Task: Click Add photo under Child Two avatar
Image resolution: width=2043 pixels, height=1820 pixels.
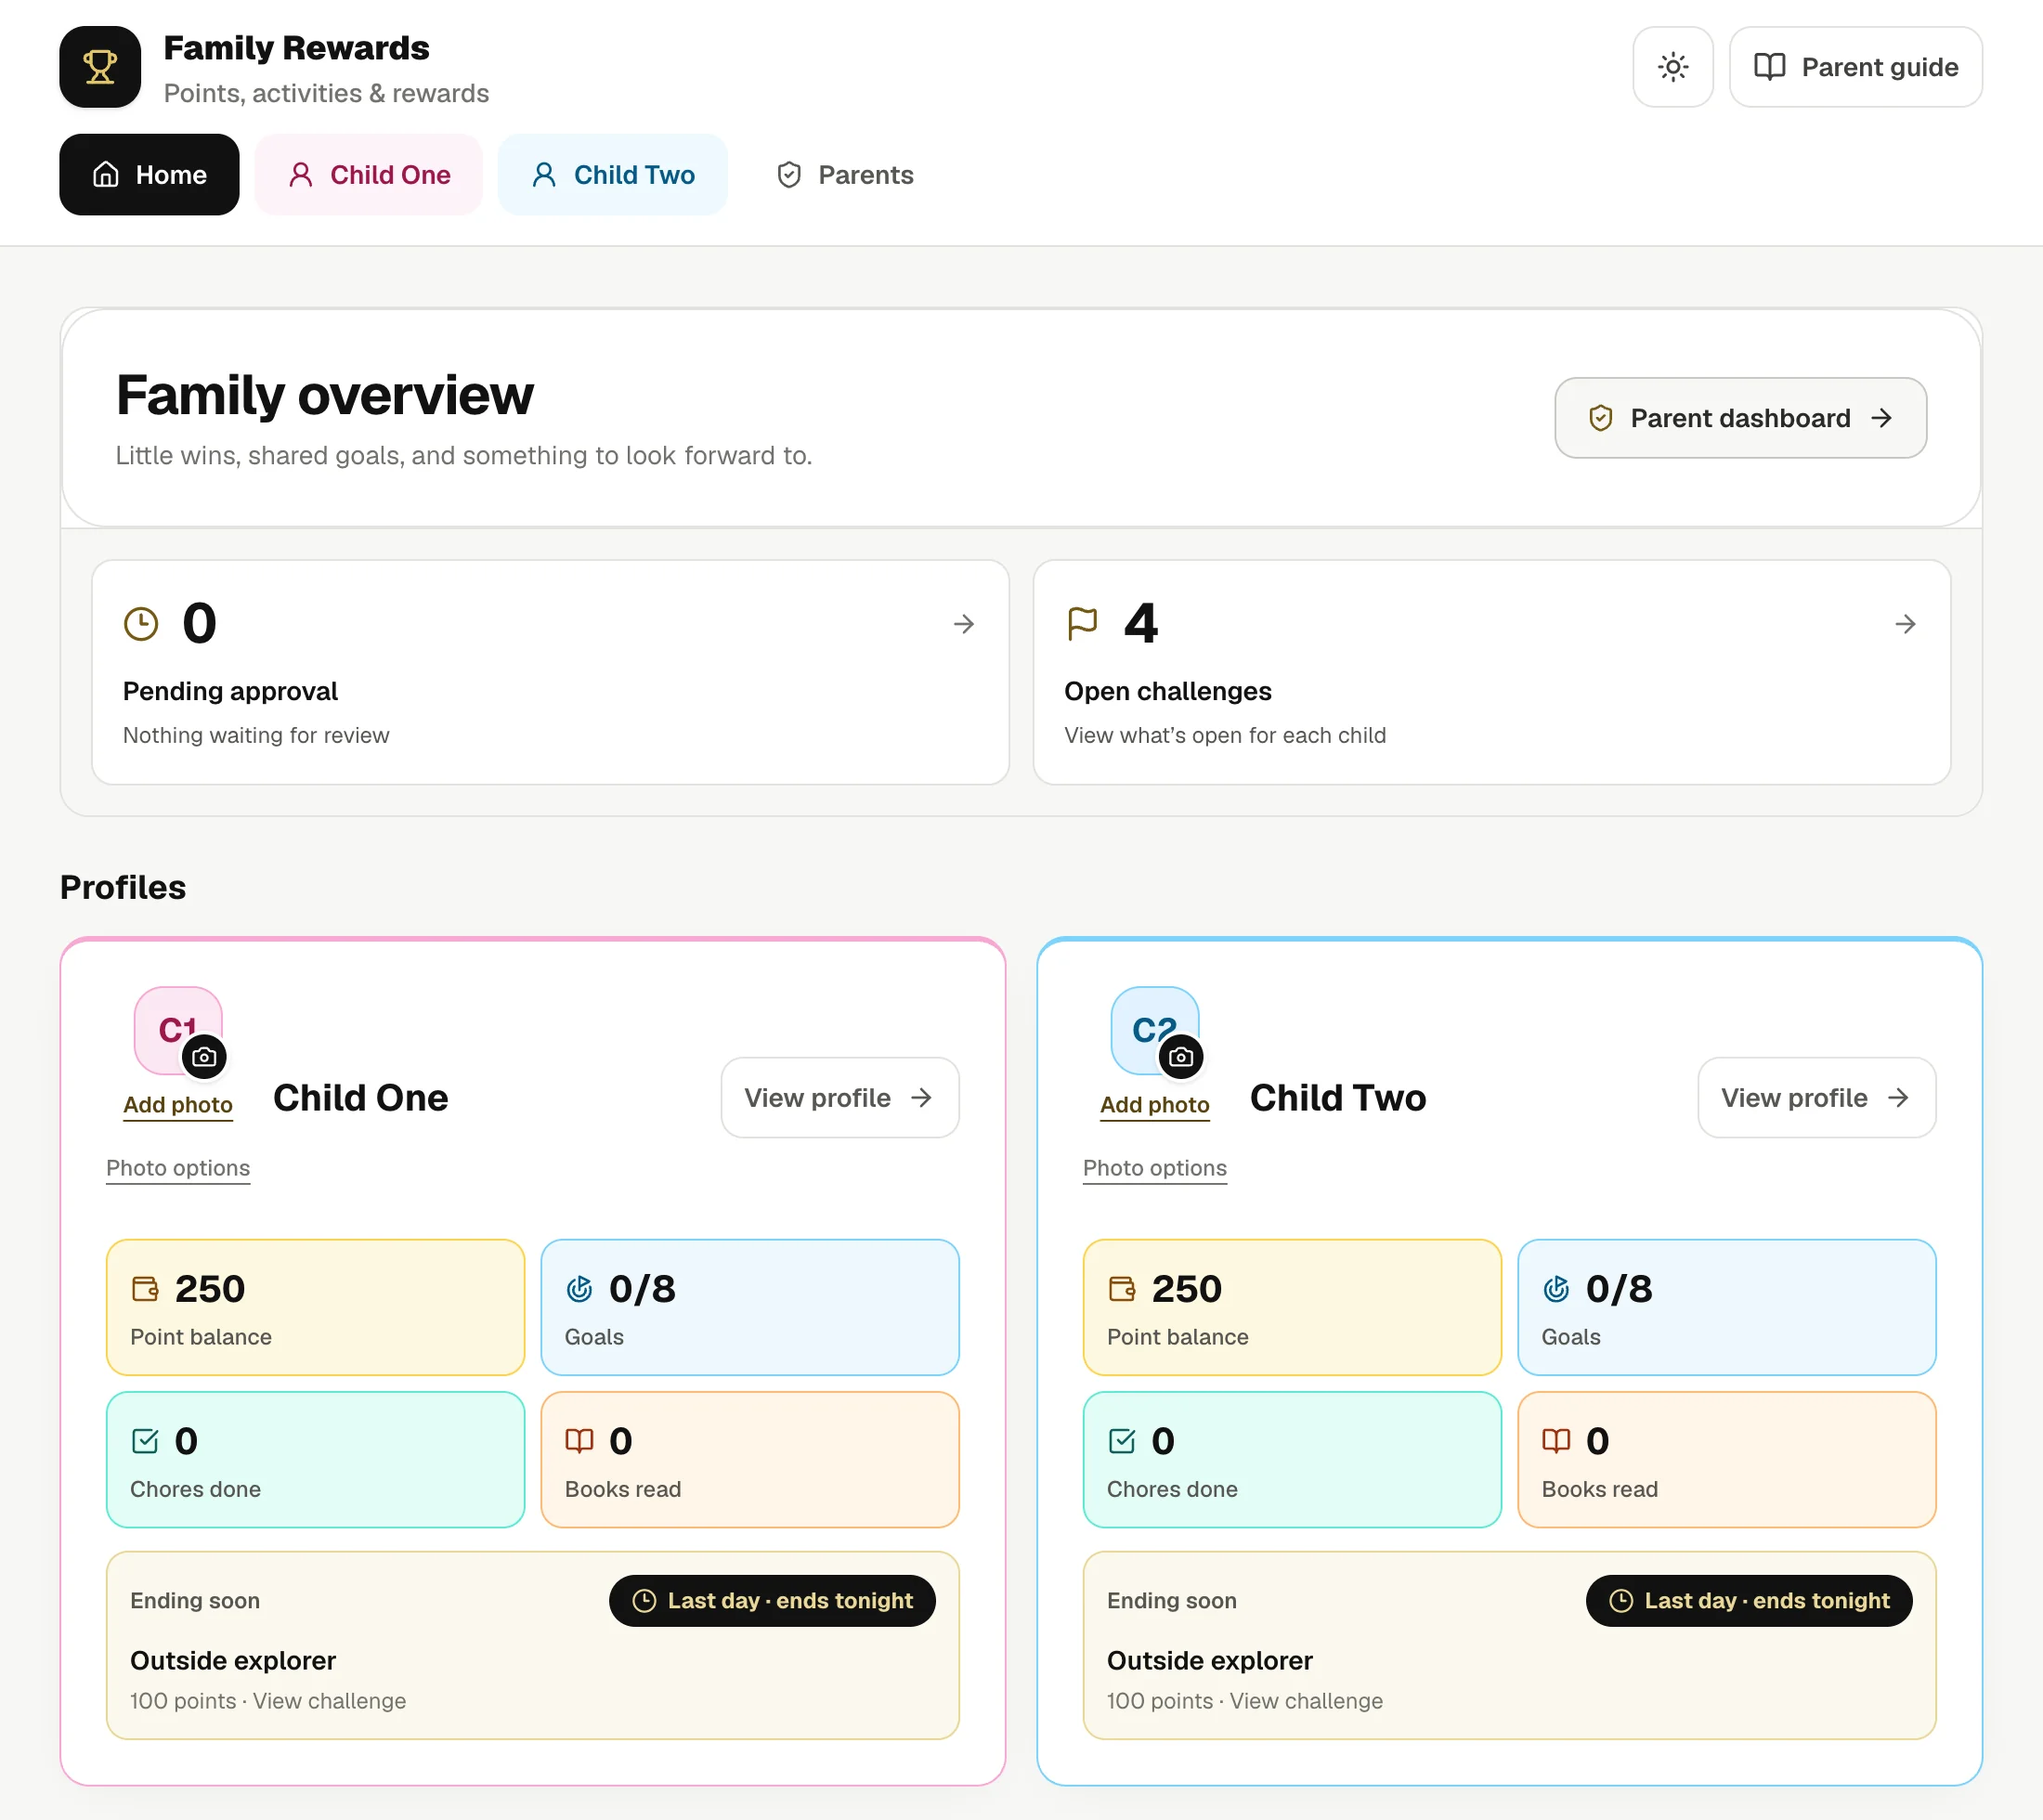Action: coord(1155,1105)
